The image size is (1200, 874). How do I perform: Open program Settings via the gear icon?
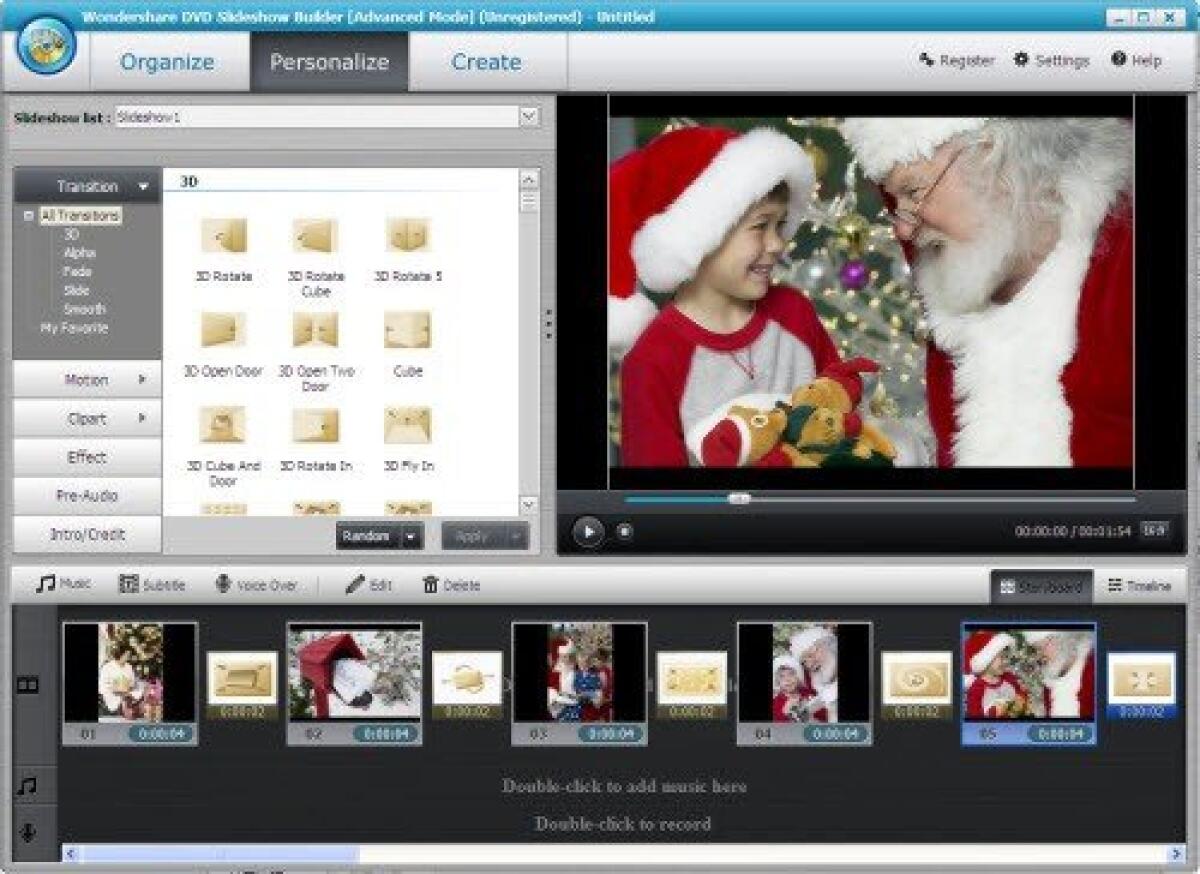[x=1020, y=60]
